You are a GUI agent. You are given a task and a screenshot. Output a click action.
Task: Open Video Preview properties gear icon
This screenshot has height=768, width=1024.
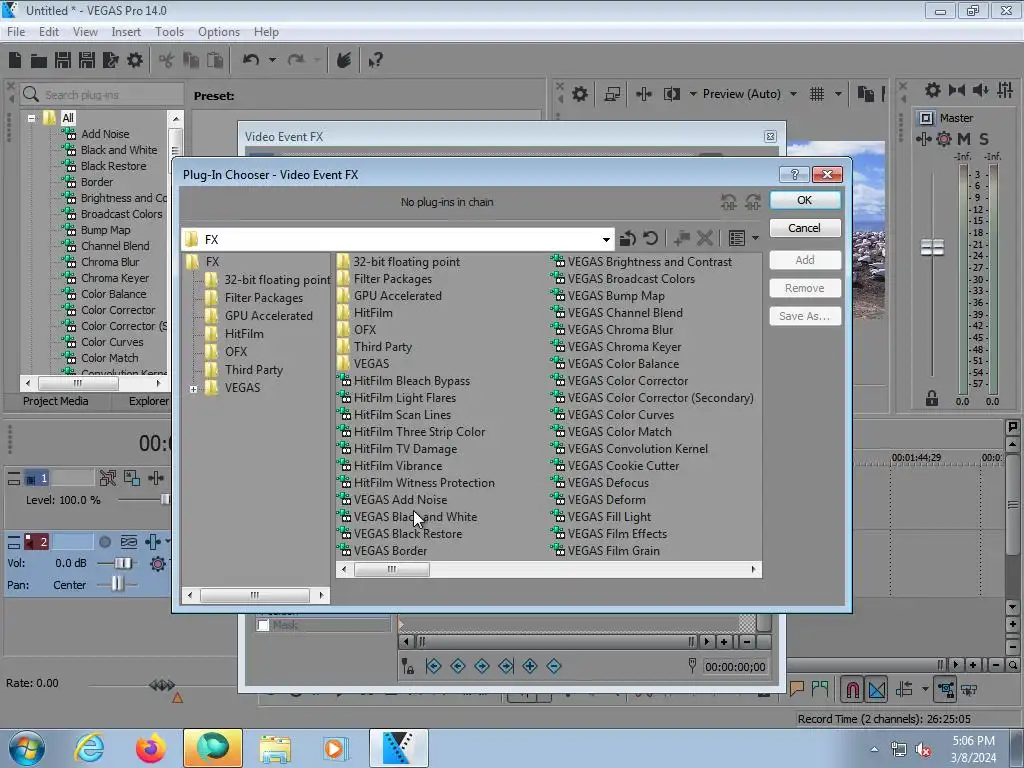pyautogui.click(x=580, y=94)
